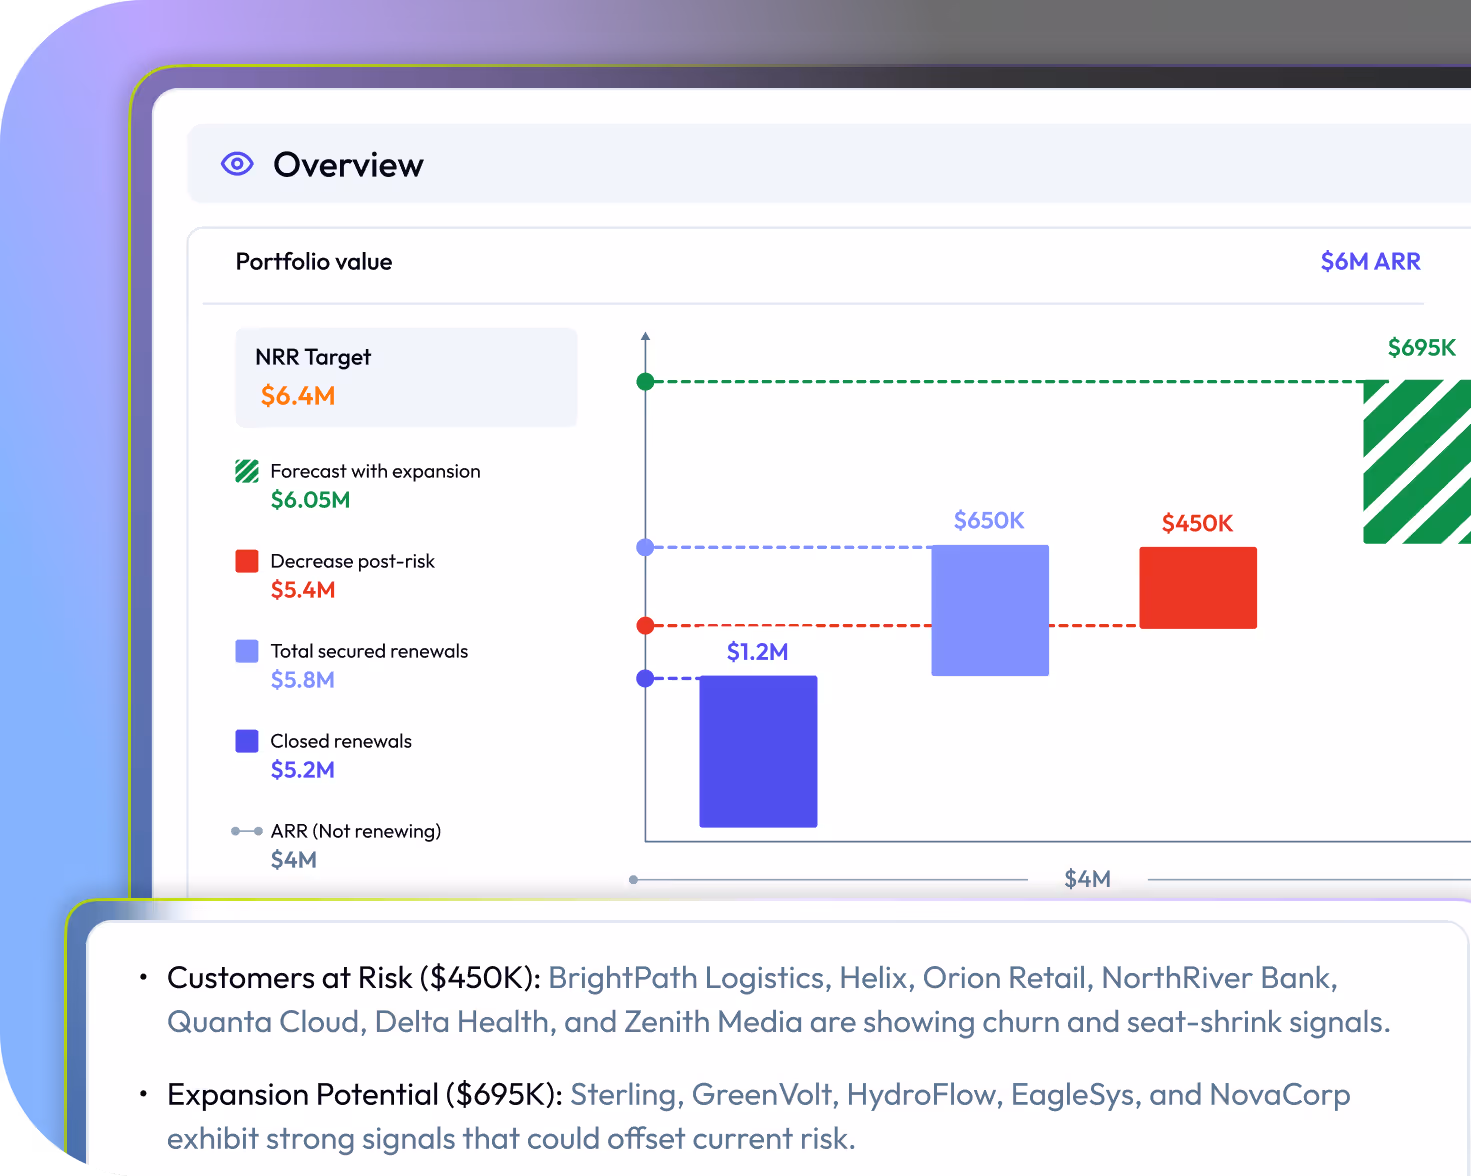Viewport: 1471px width, 1176px height.
Task: Expand the NRR Target card
Action: tap(406, 377)
